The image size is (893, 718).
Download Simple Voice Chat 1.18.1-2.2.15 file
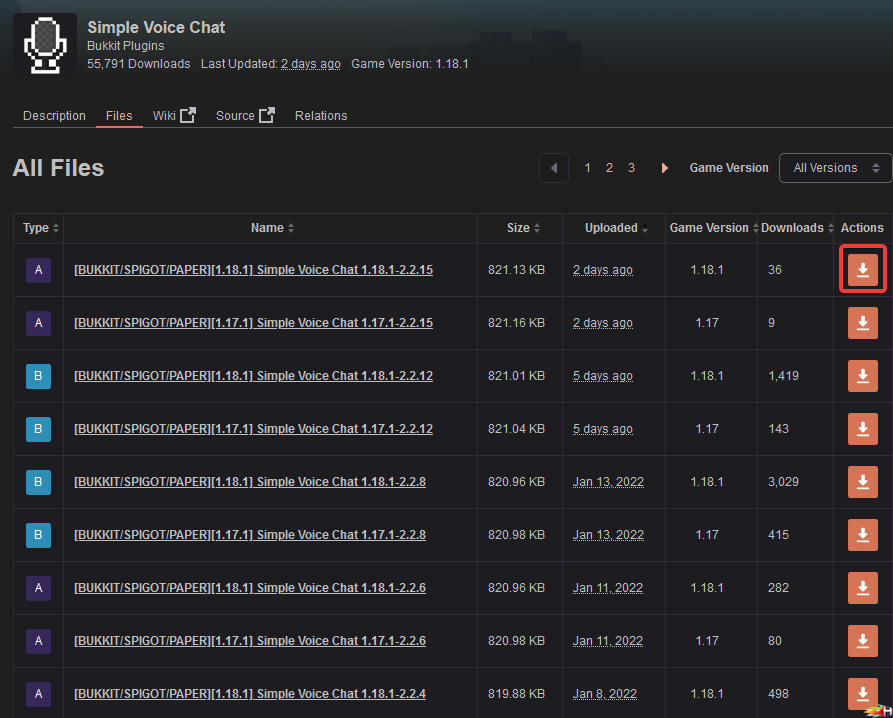pos(862,269)
